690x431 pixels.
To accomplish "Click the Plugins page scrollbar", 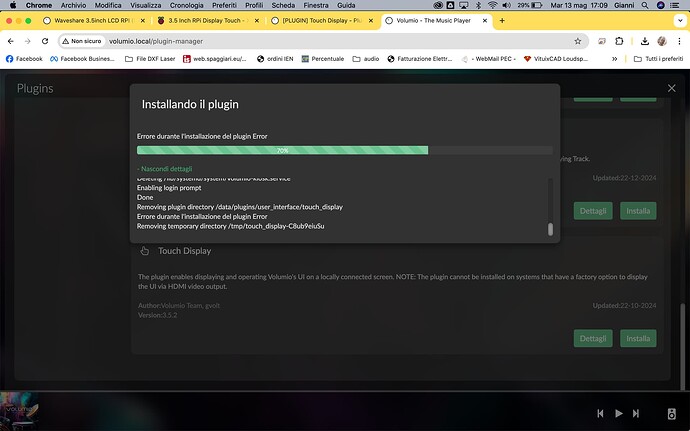I will 683,346.
